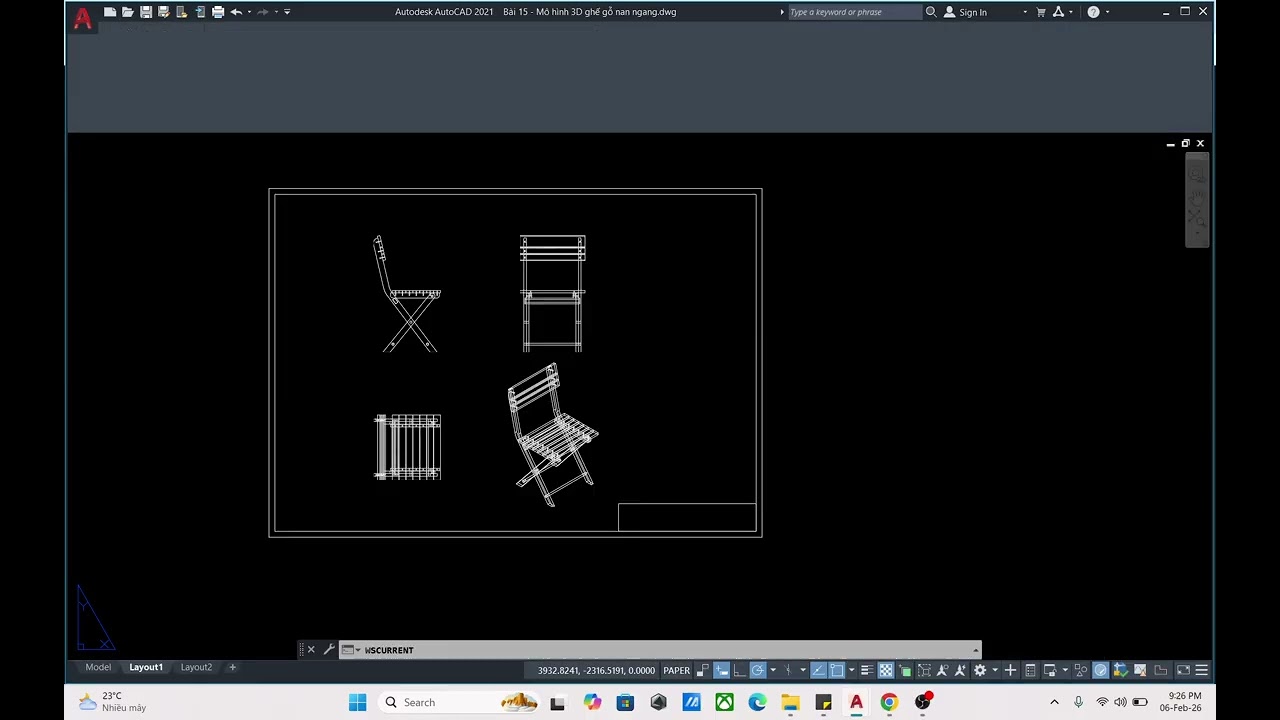Screen dimensions: 1280x720
Task: Toggle PAPER space button in status bar
Action: coord(677,670)
